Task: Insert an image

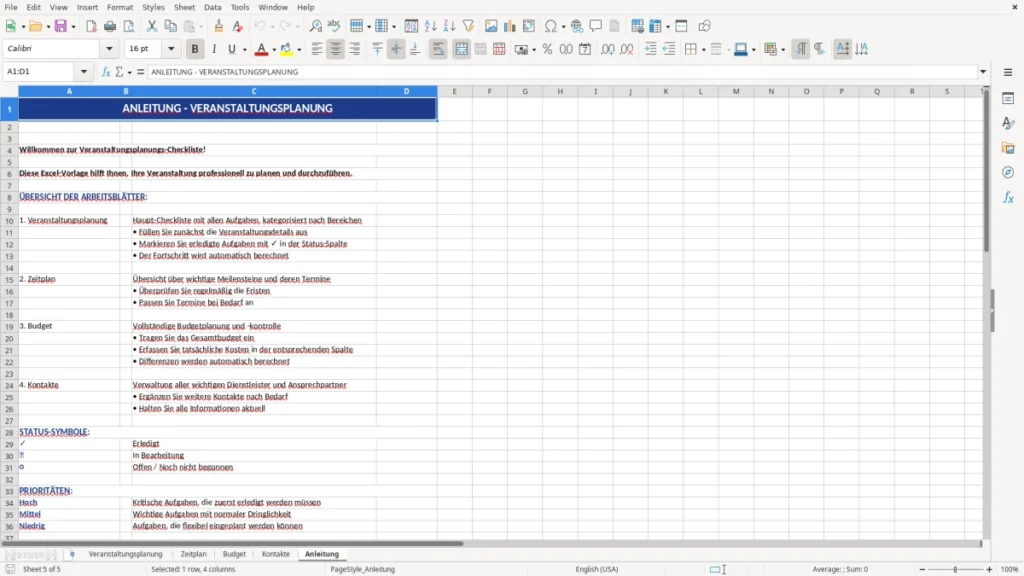Action: [x=491, y=26]
